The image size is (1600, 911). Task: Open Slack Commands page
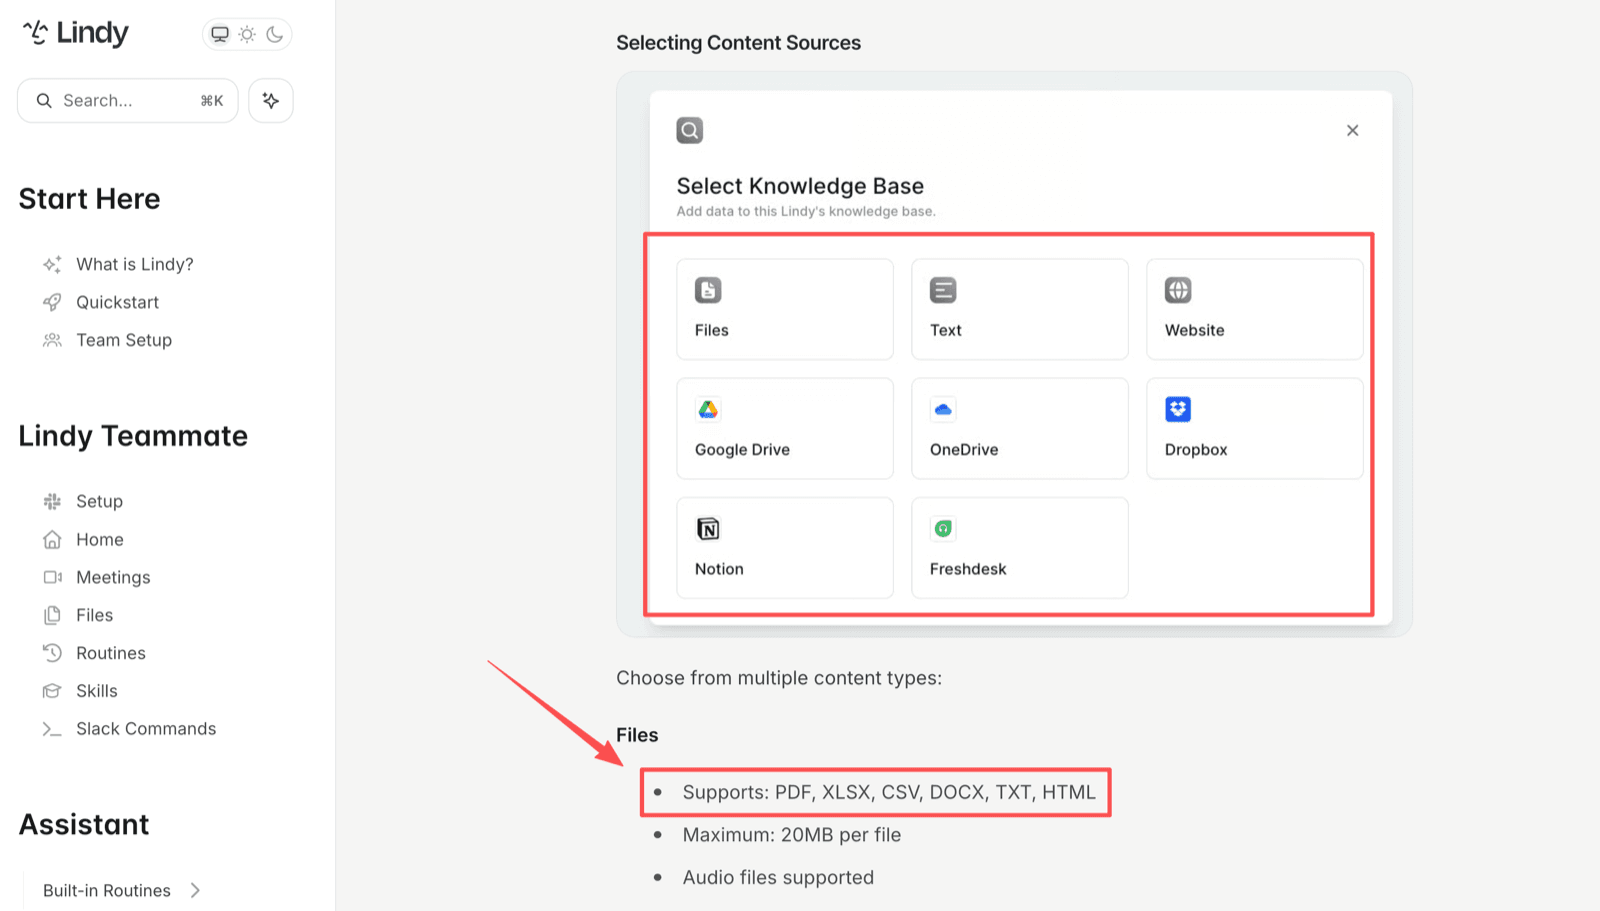pyautogui.click(x=146, y=729)
